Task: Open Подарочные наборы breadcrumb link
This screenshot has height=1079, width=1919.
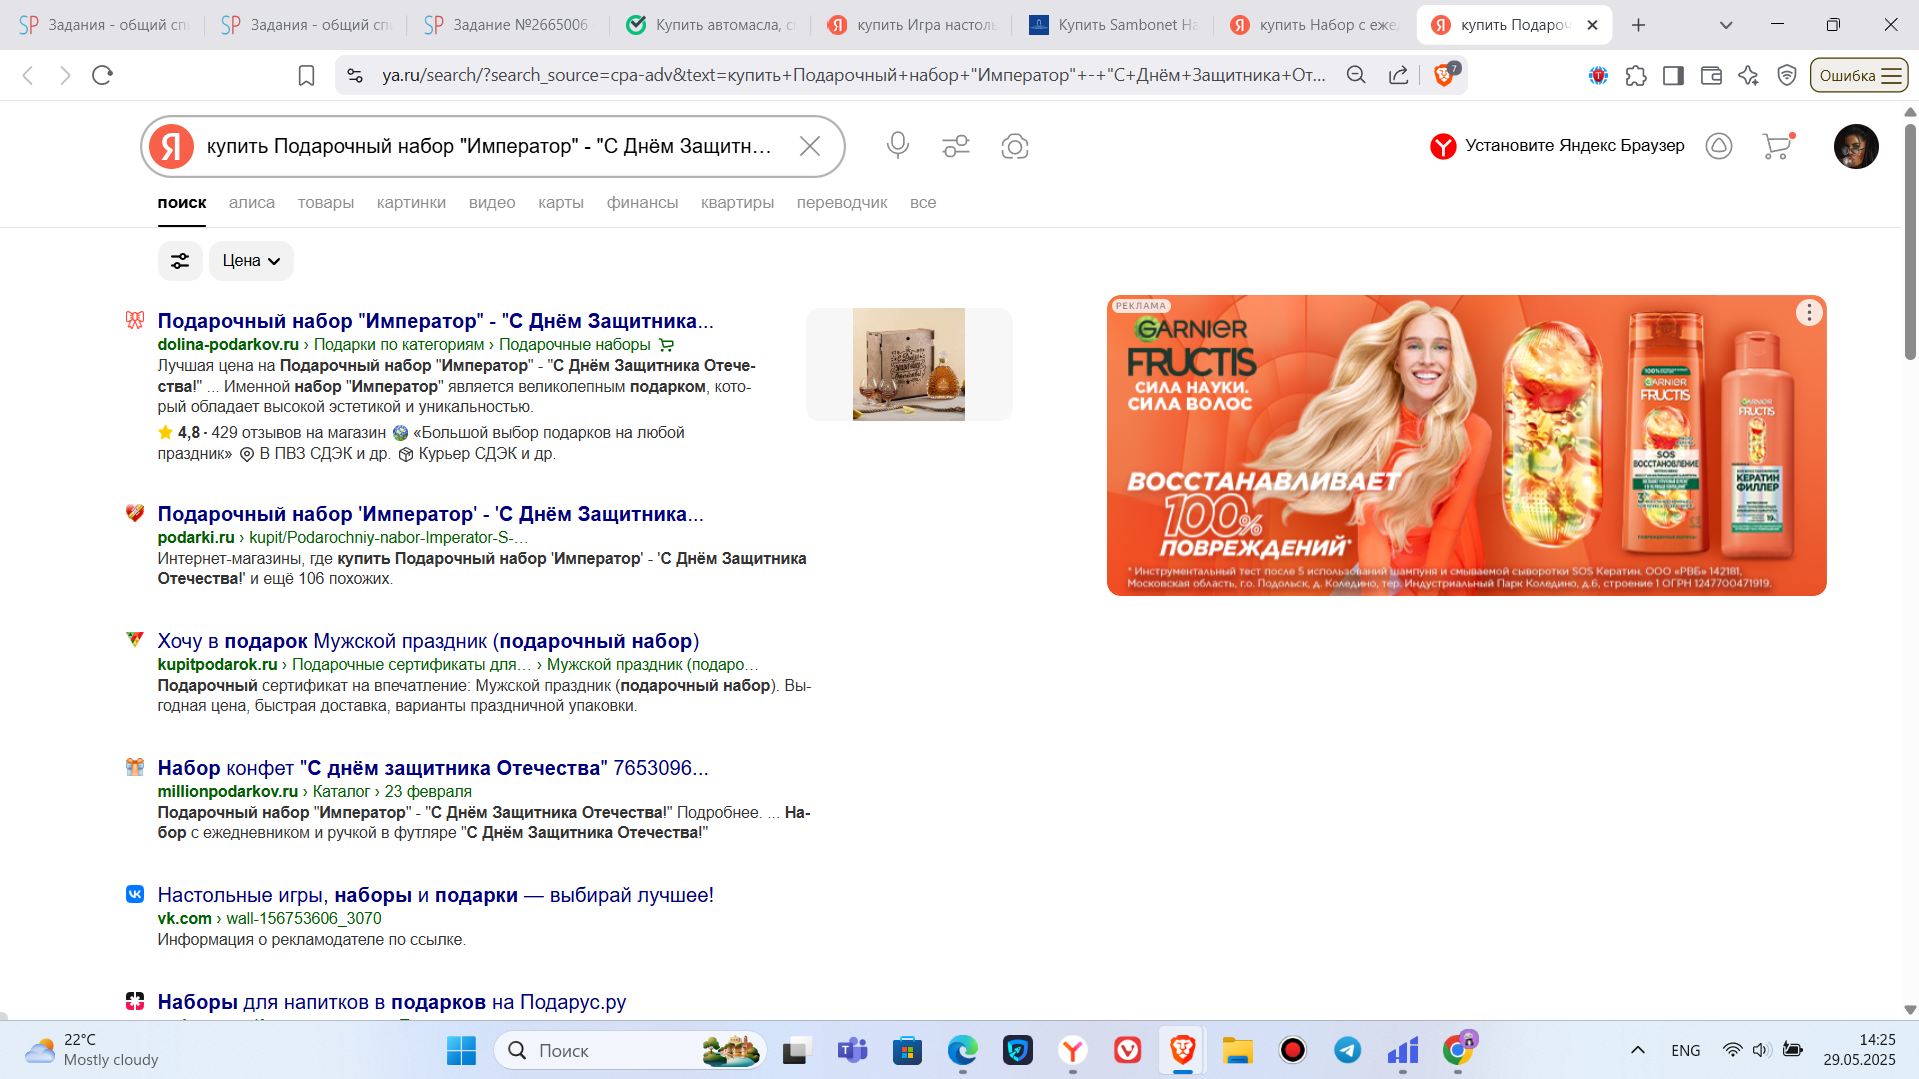Action: (575, 345)
